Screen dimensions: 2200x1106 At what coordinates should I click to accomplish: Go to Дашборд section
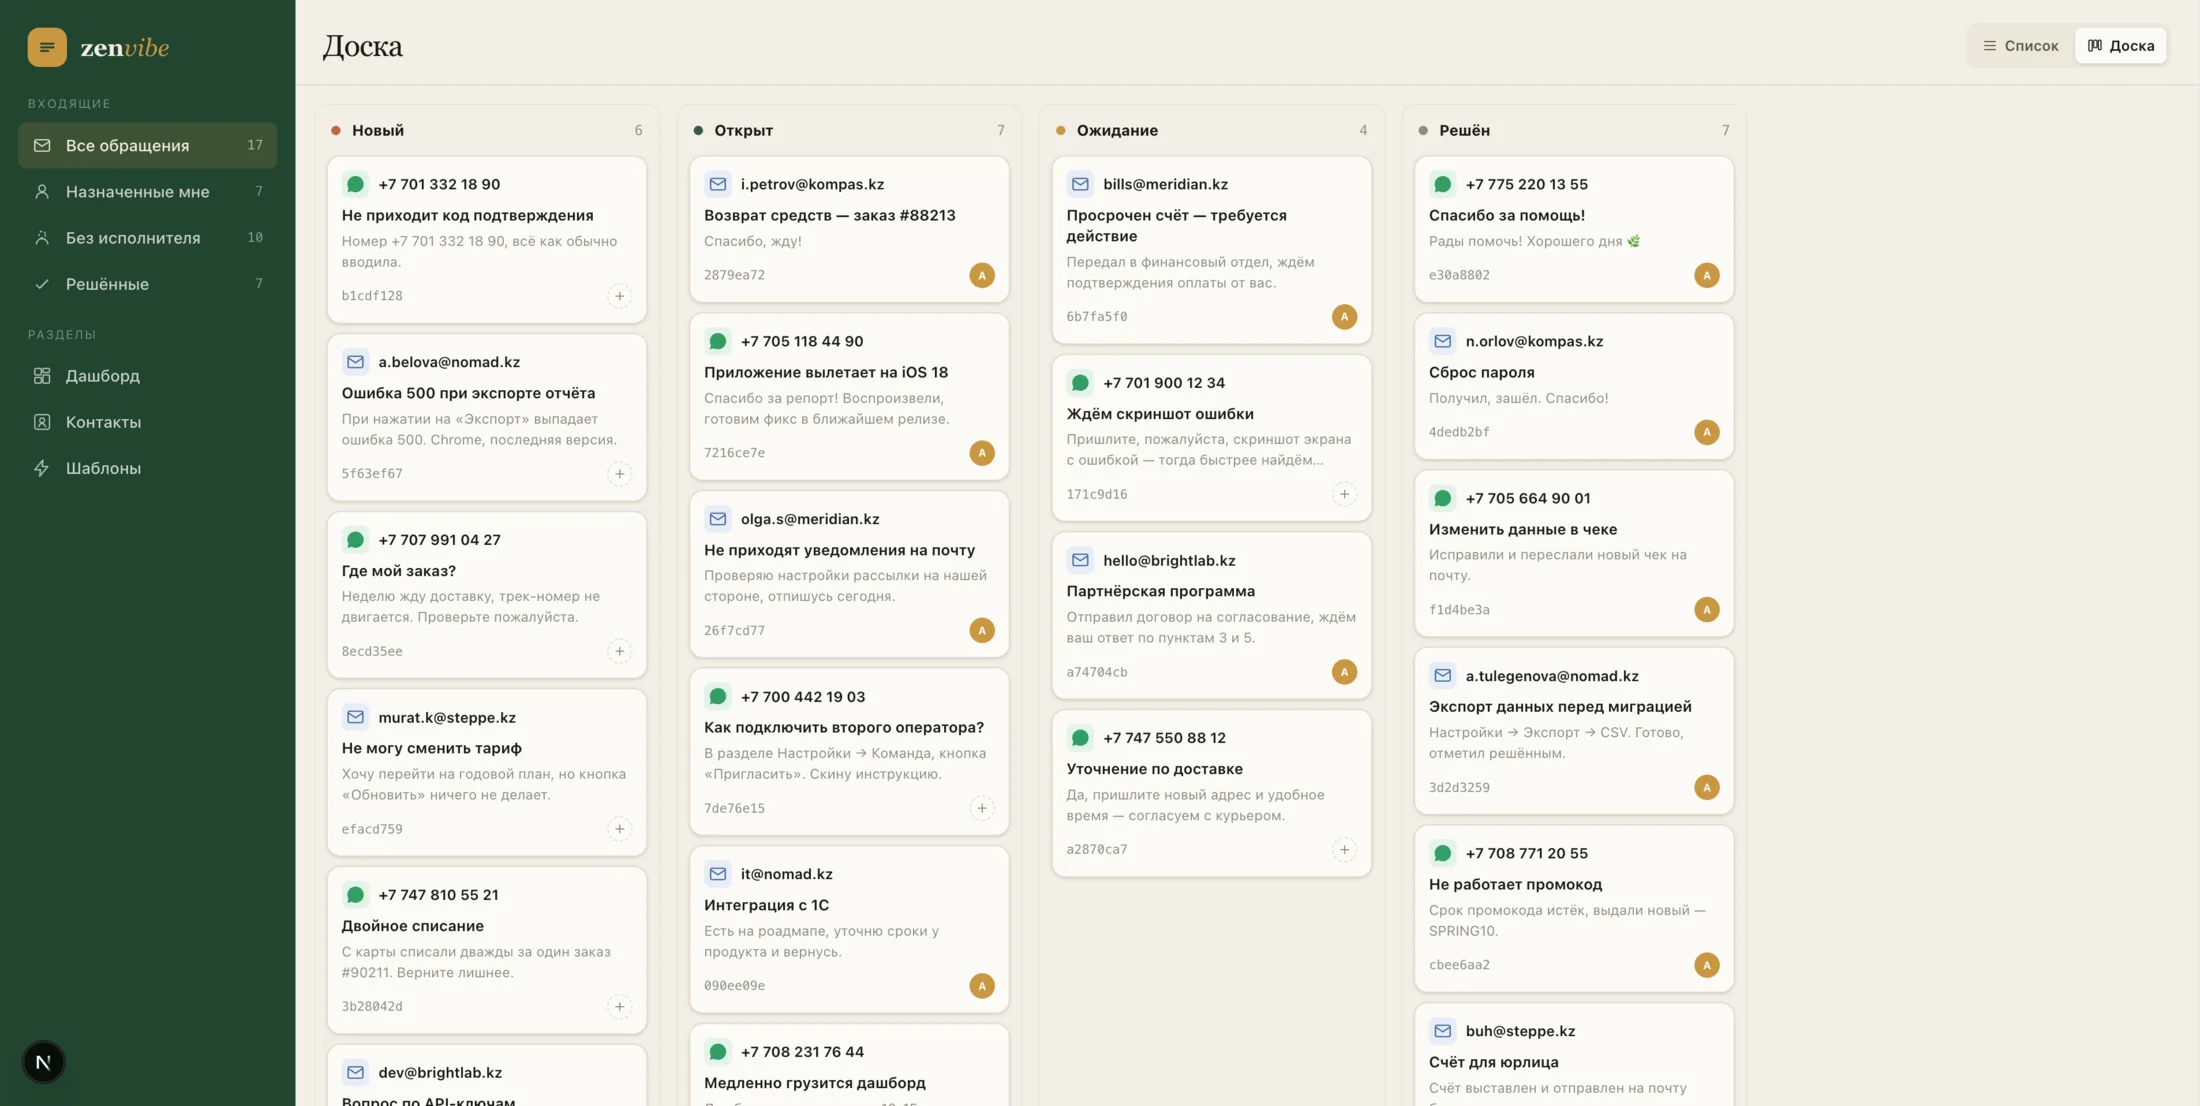pos(147,376)
